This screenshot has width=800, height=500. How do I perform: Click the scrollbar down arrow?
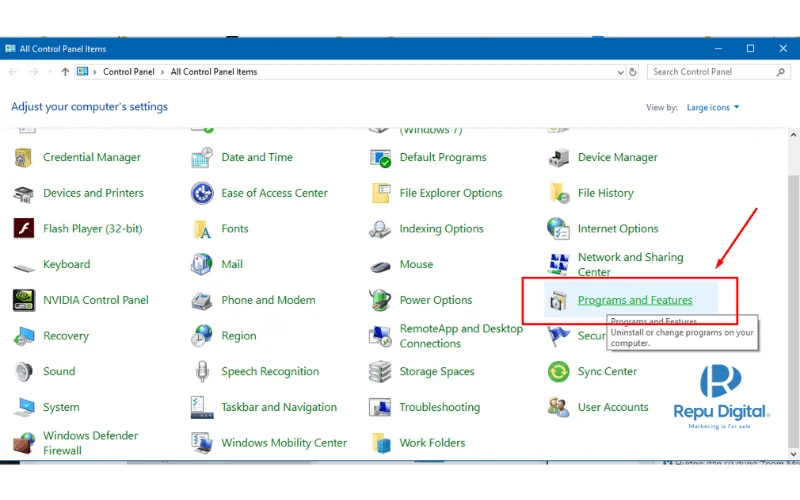click(793, 454)
